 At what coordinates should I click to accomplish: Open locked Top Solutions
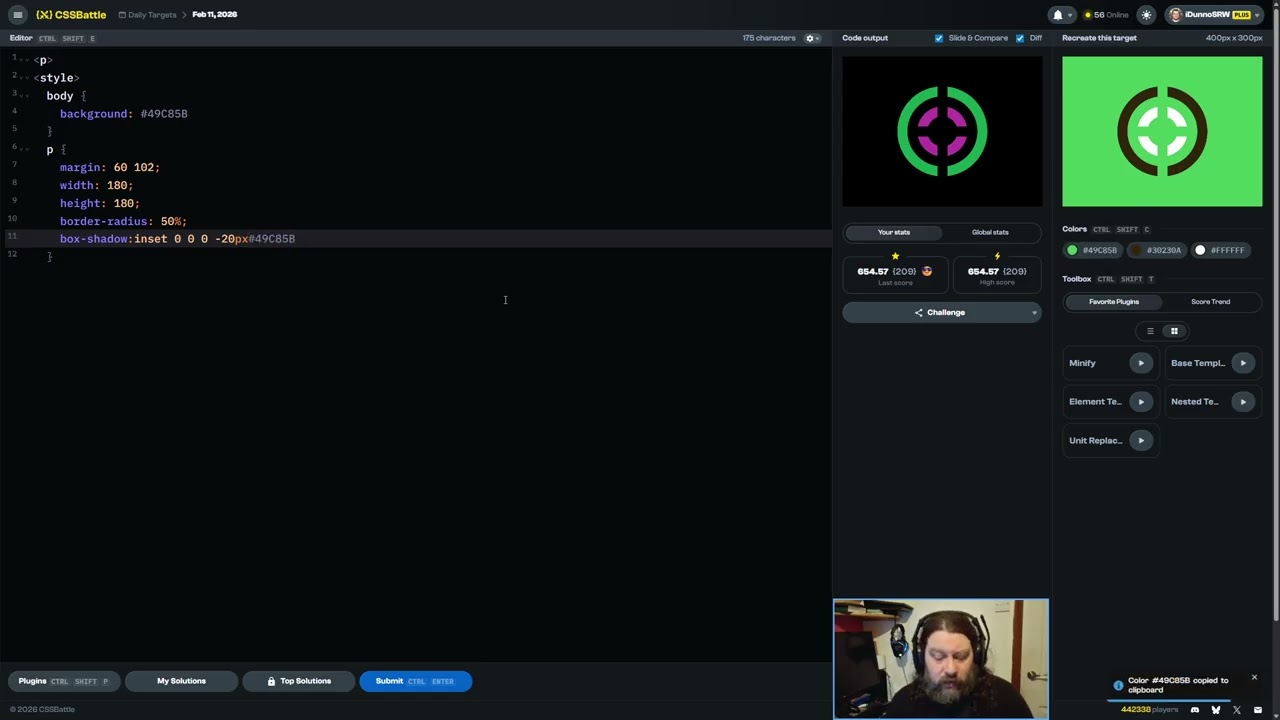coord(298,681)
